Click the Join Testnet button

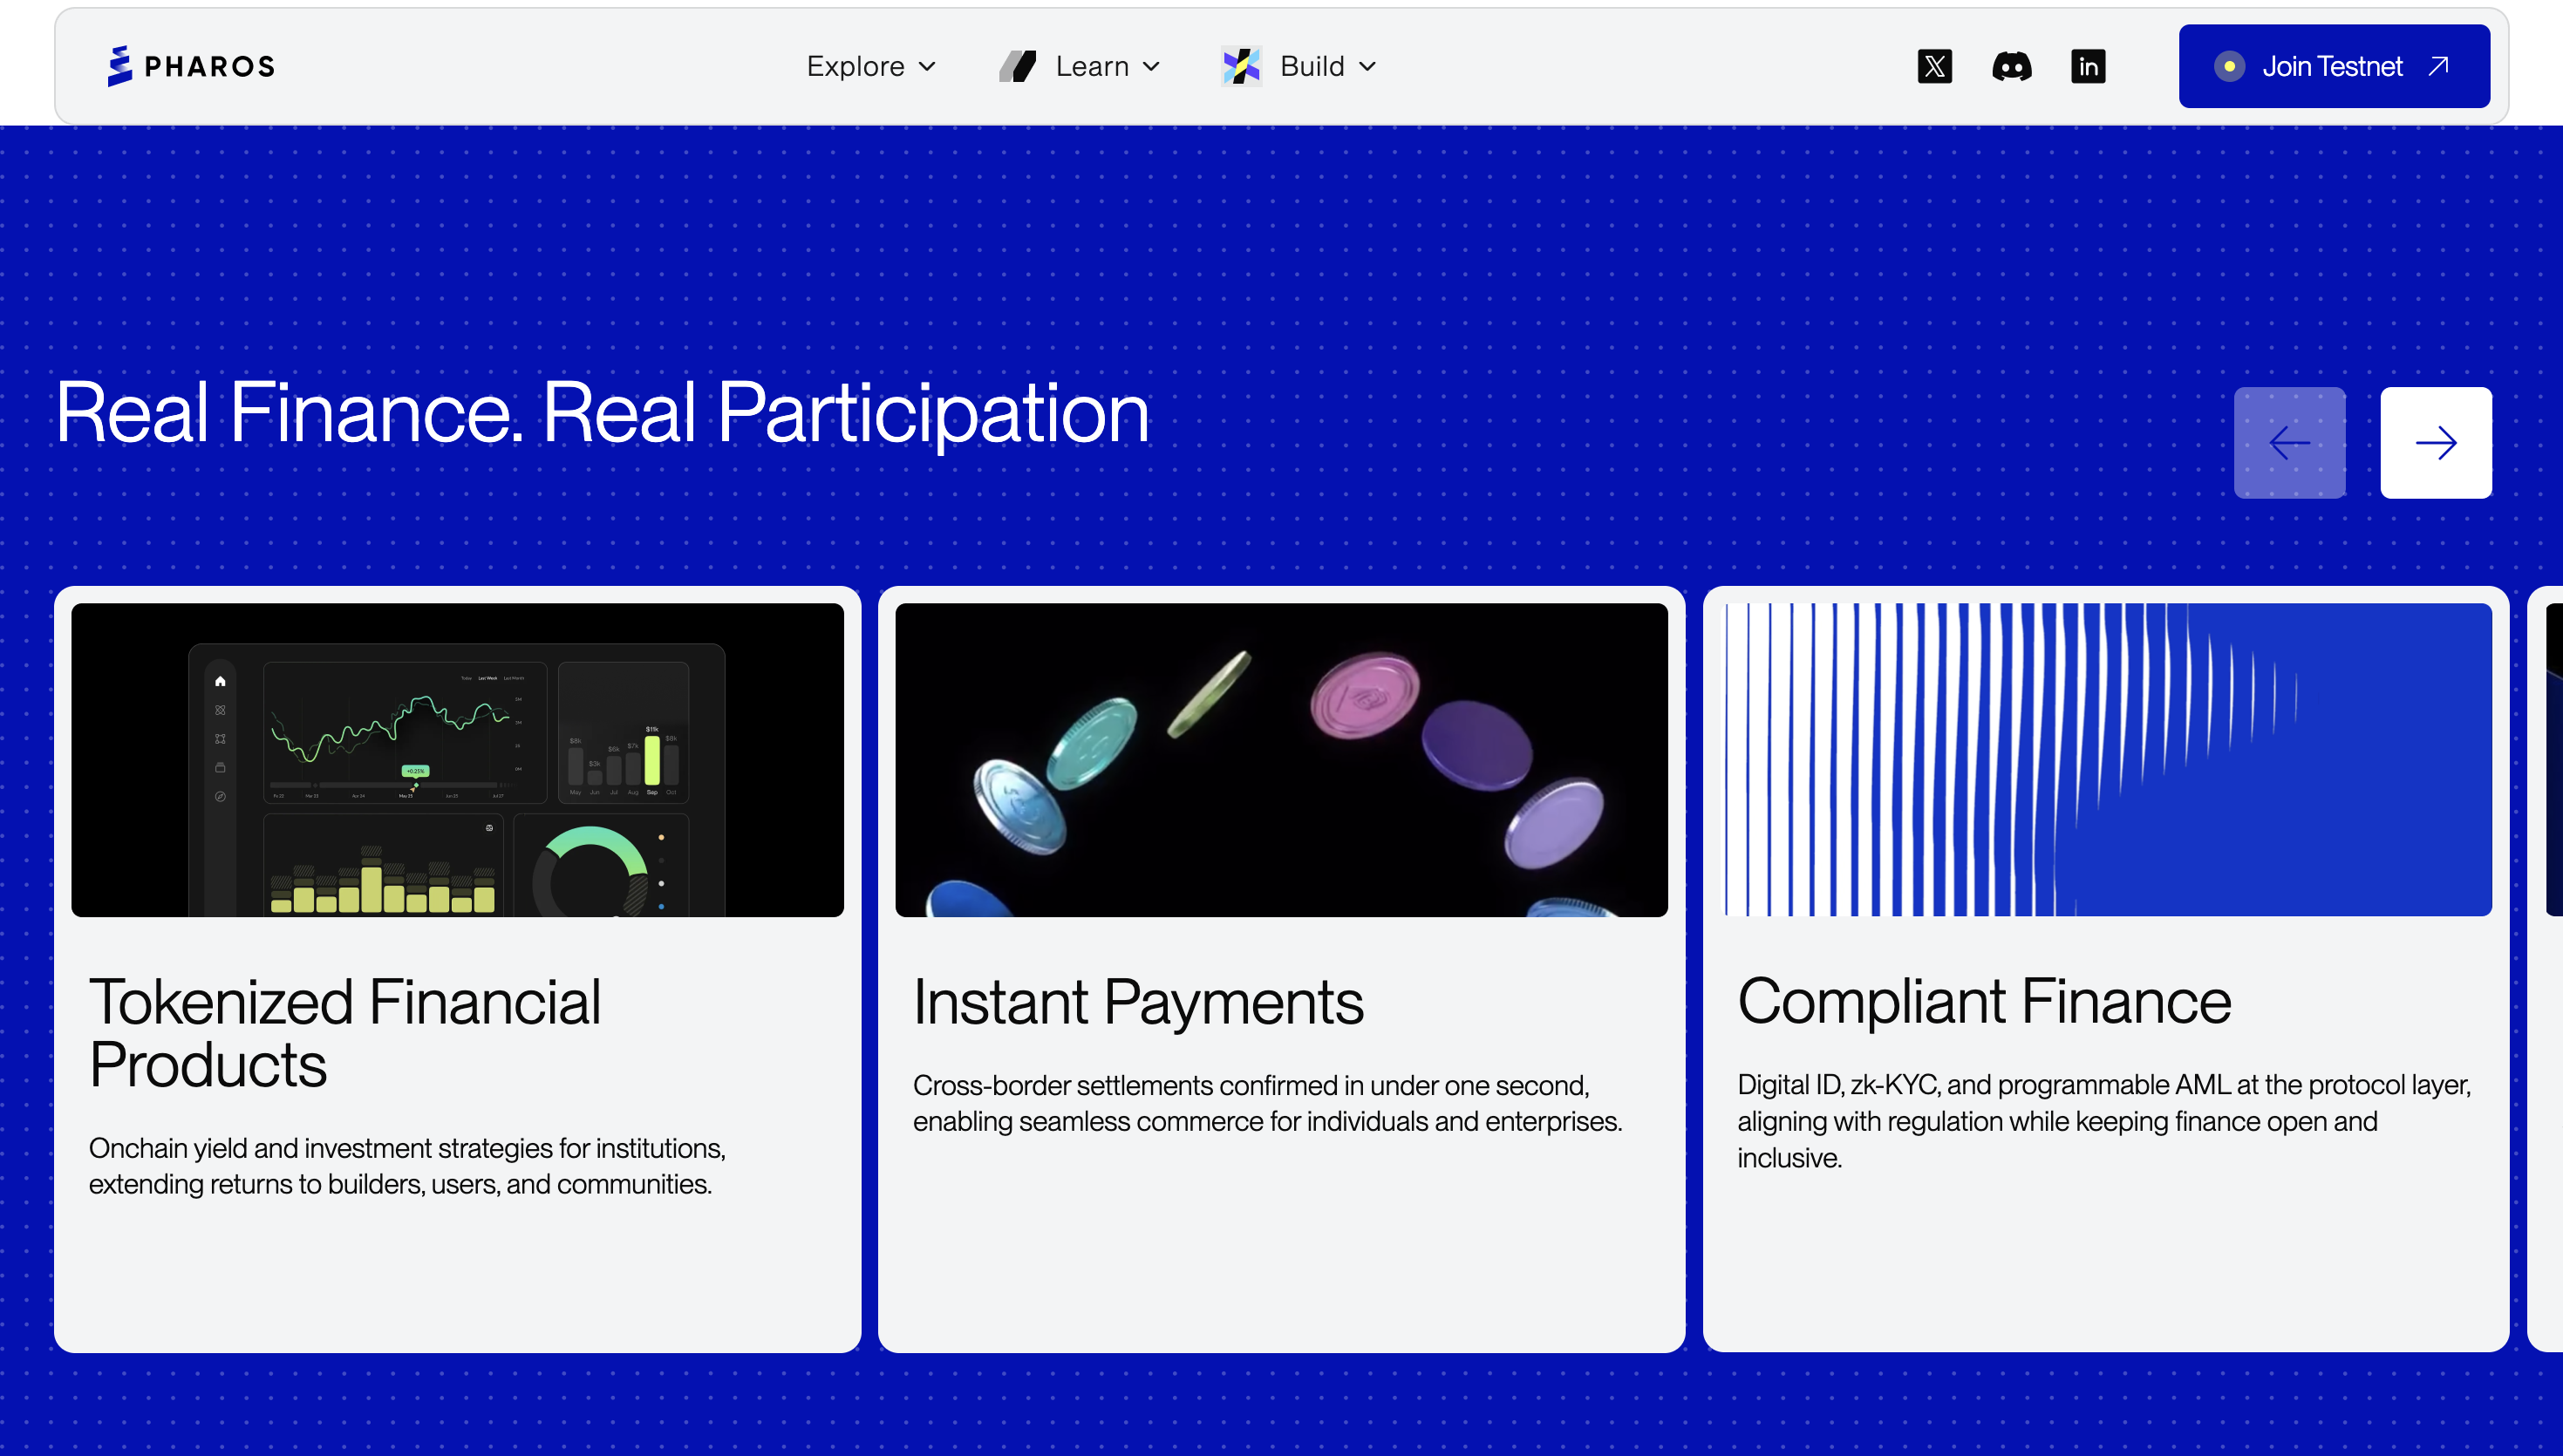(2332, 67)
